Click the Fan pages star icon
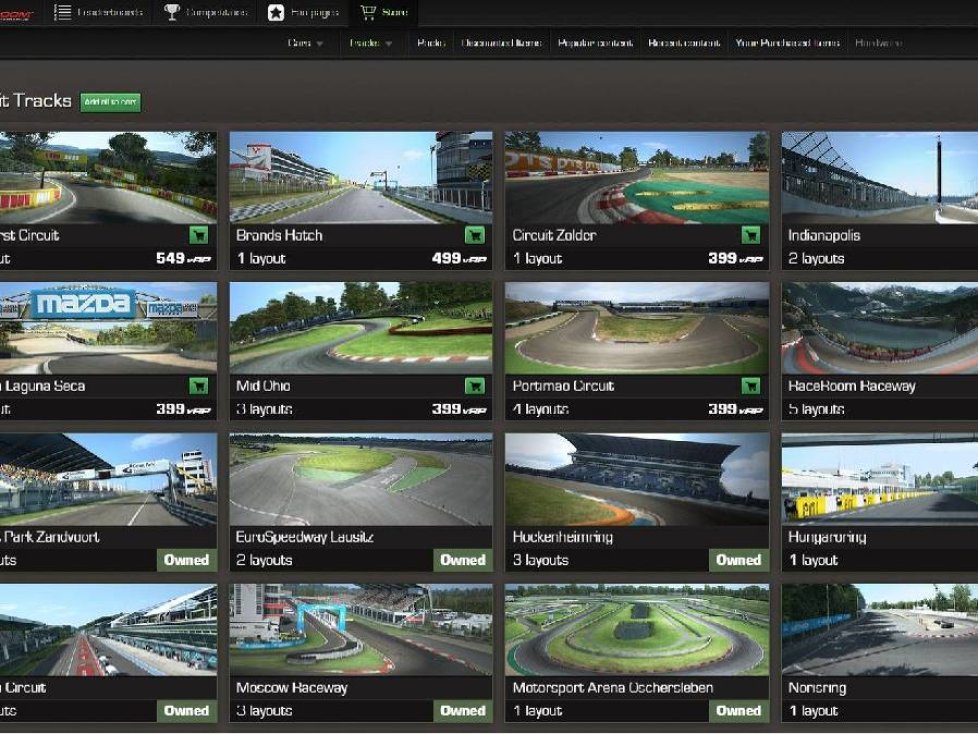This screenshot has width=978, height=734. 276,12
